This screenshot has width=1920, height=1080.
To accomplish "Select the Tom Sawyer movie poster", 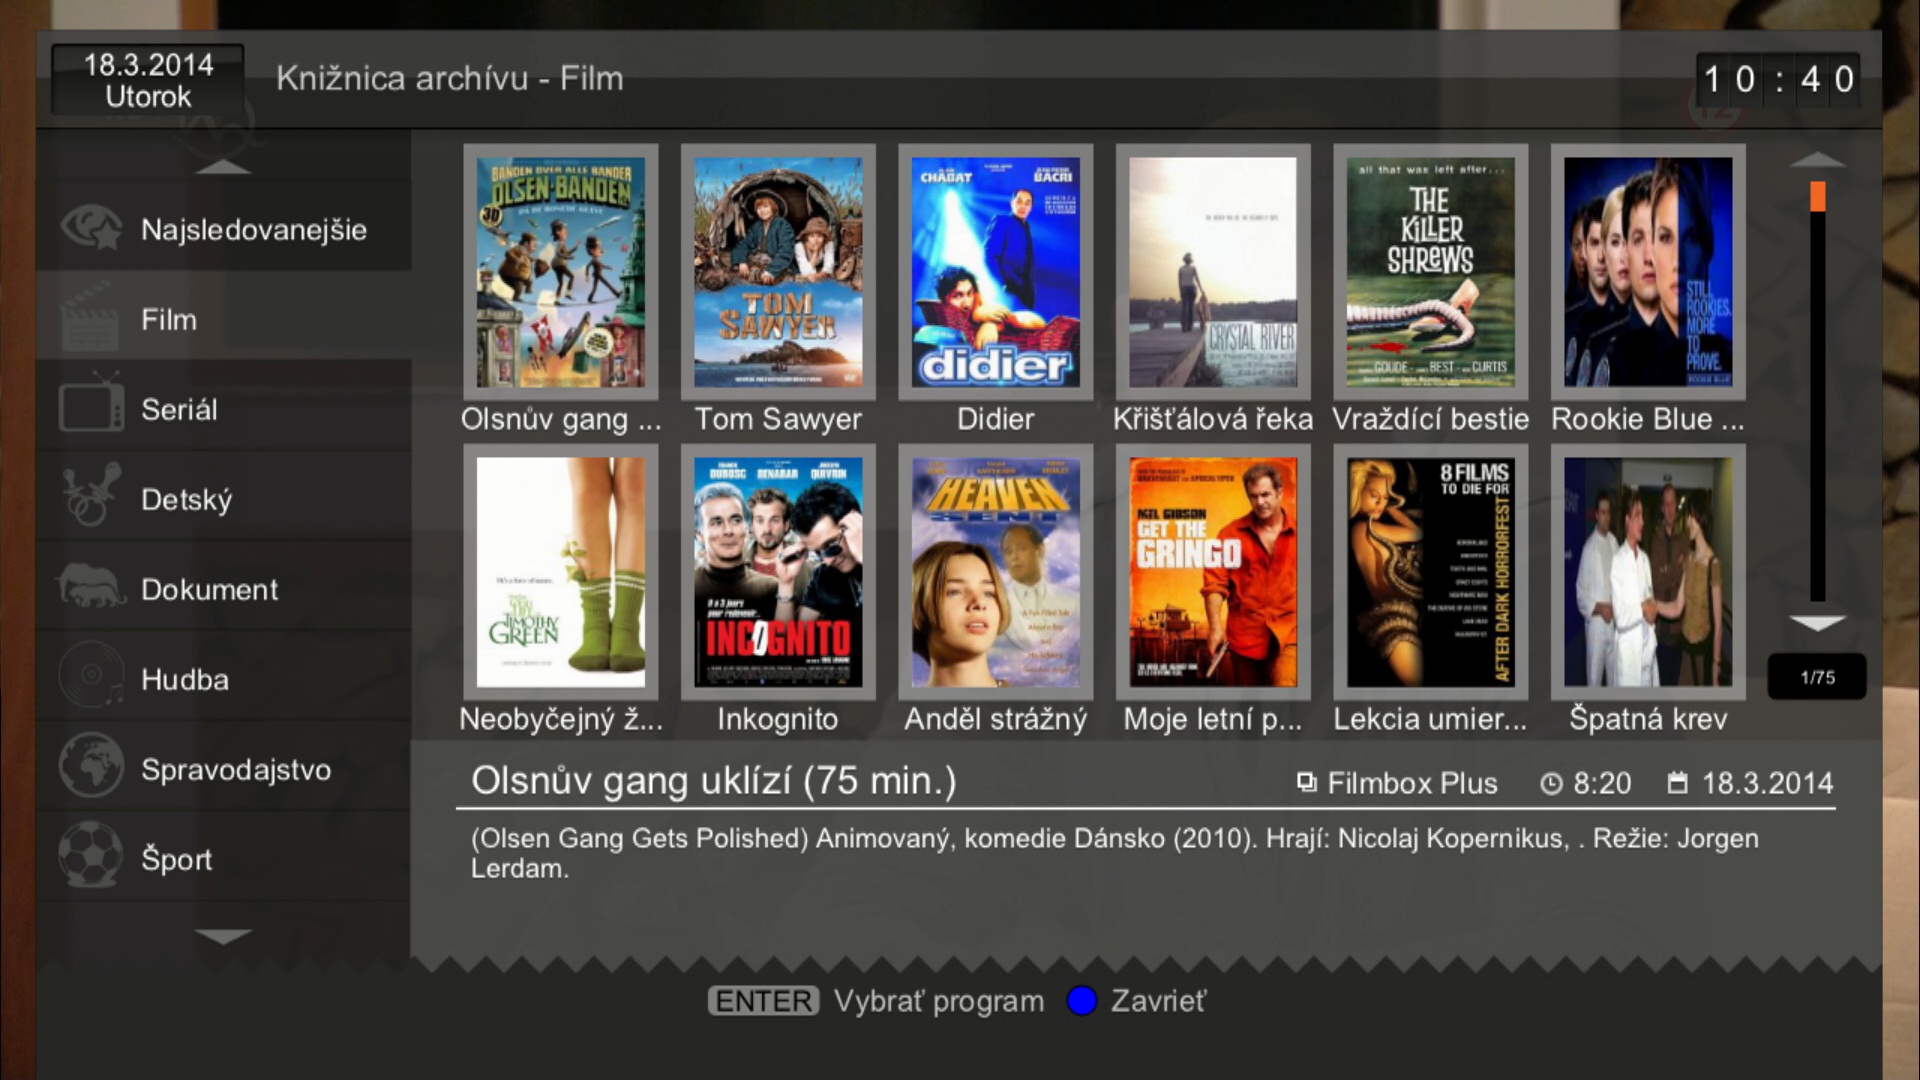I will [778, 272].
